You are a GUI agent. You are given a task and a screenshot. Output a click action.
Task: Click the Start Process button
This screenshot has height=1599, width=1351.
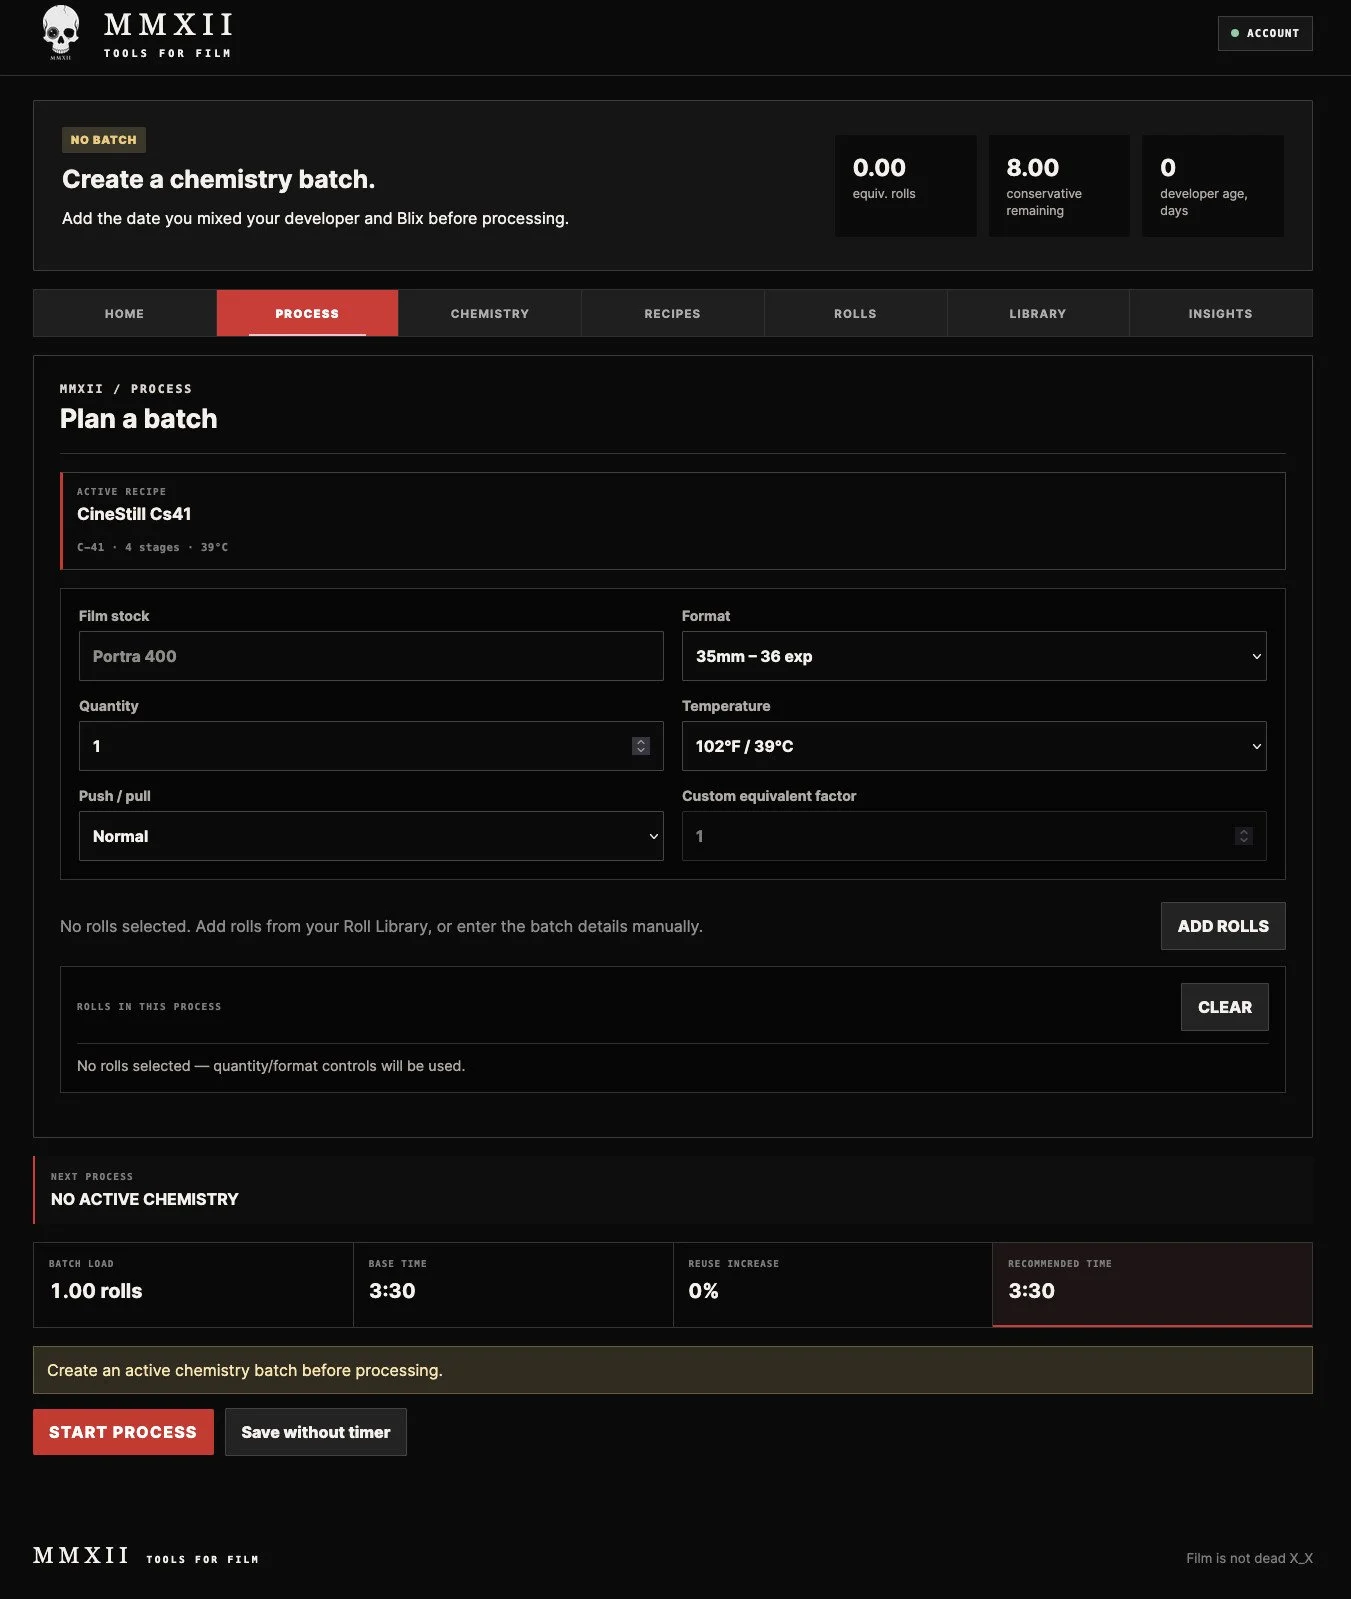pyautogui.click(x=123, y=1432)
